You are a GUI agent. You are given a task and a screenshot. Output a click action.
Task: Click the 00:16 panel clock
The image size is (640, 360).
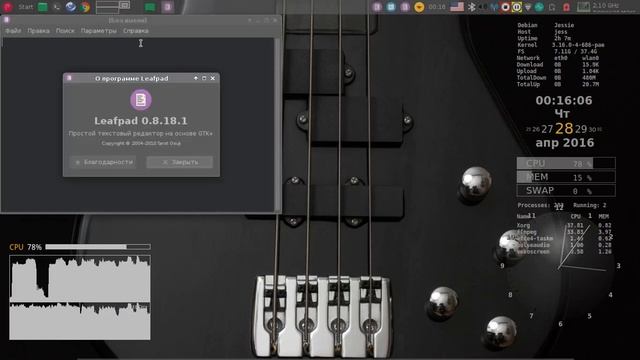pyautogui.click(x=437, y=7)
